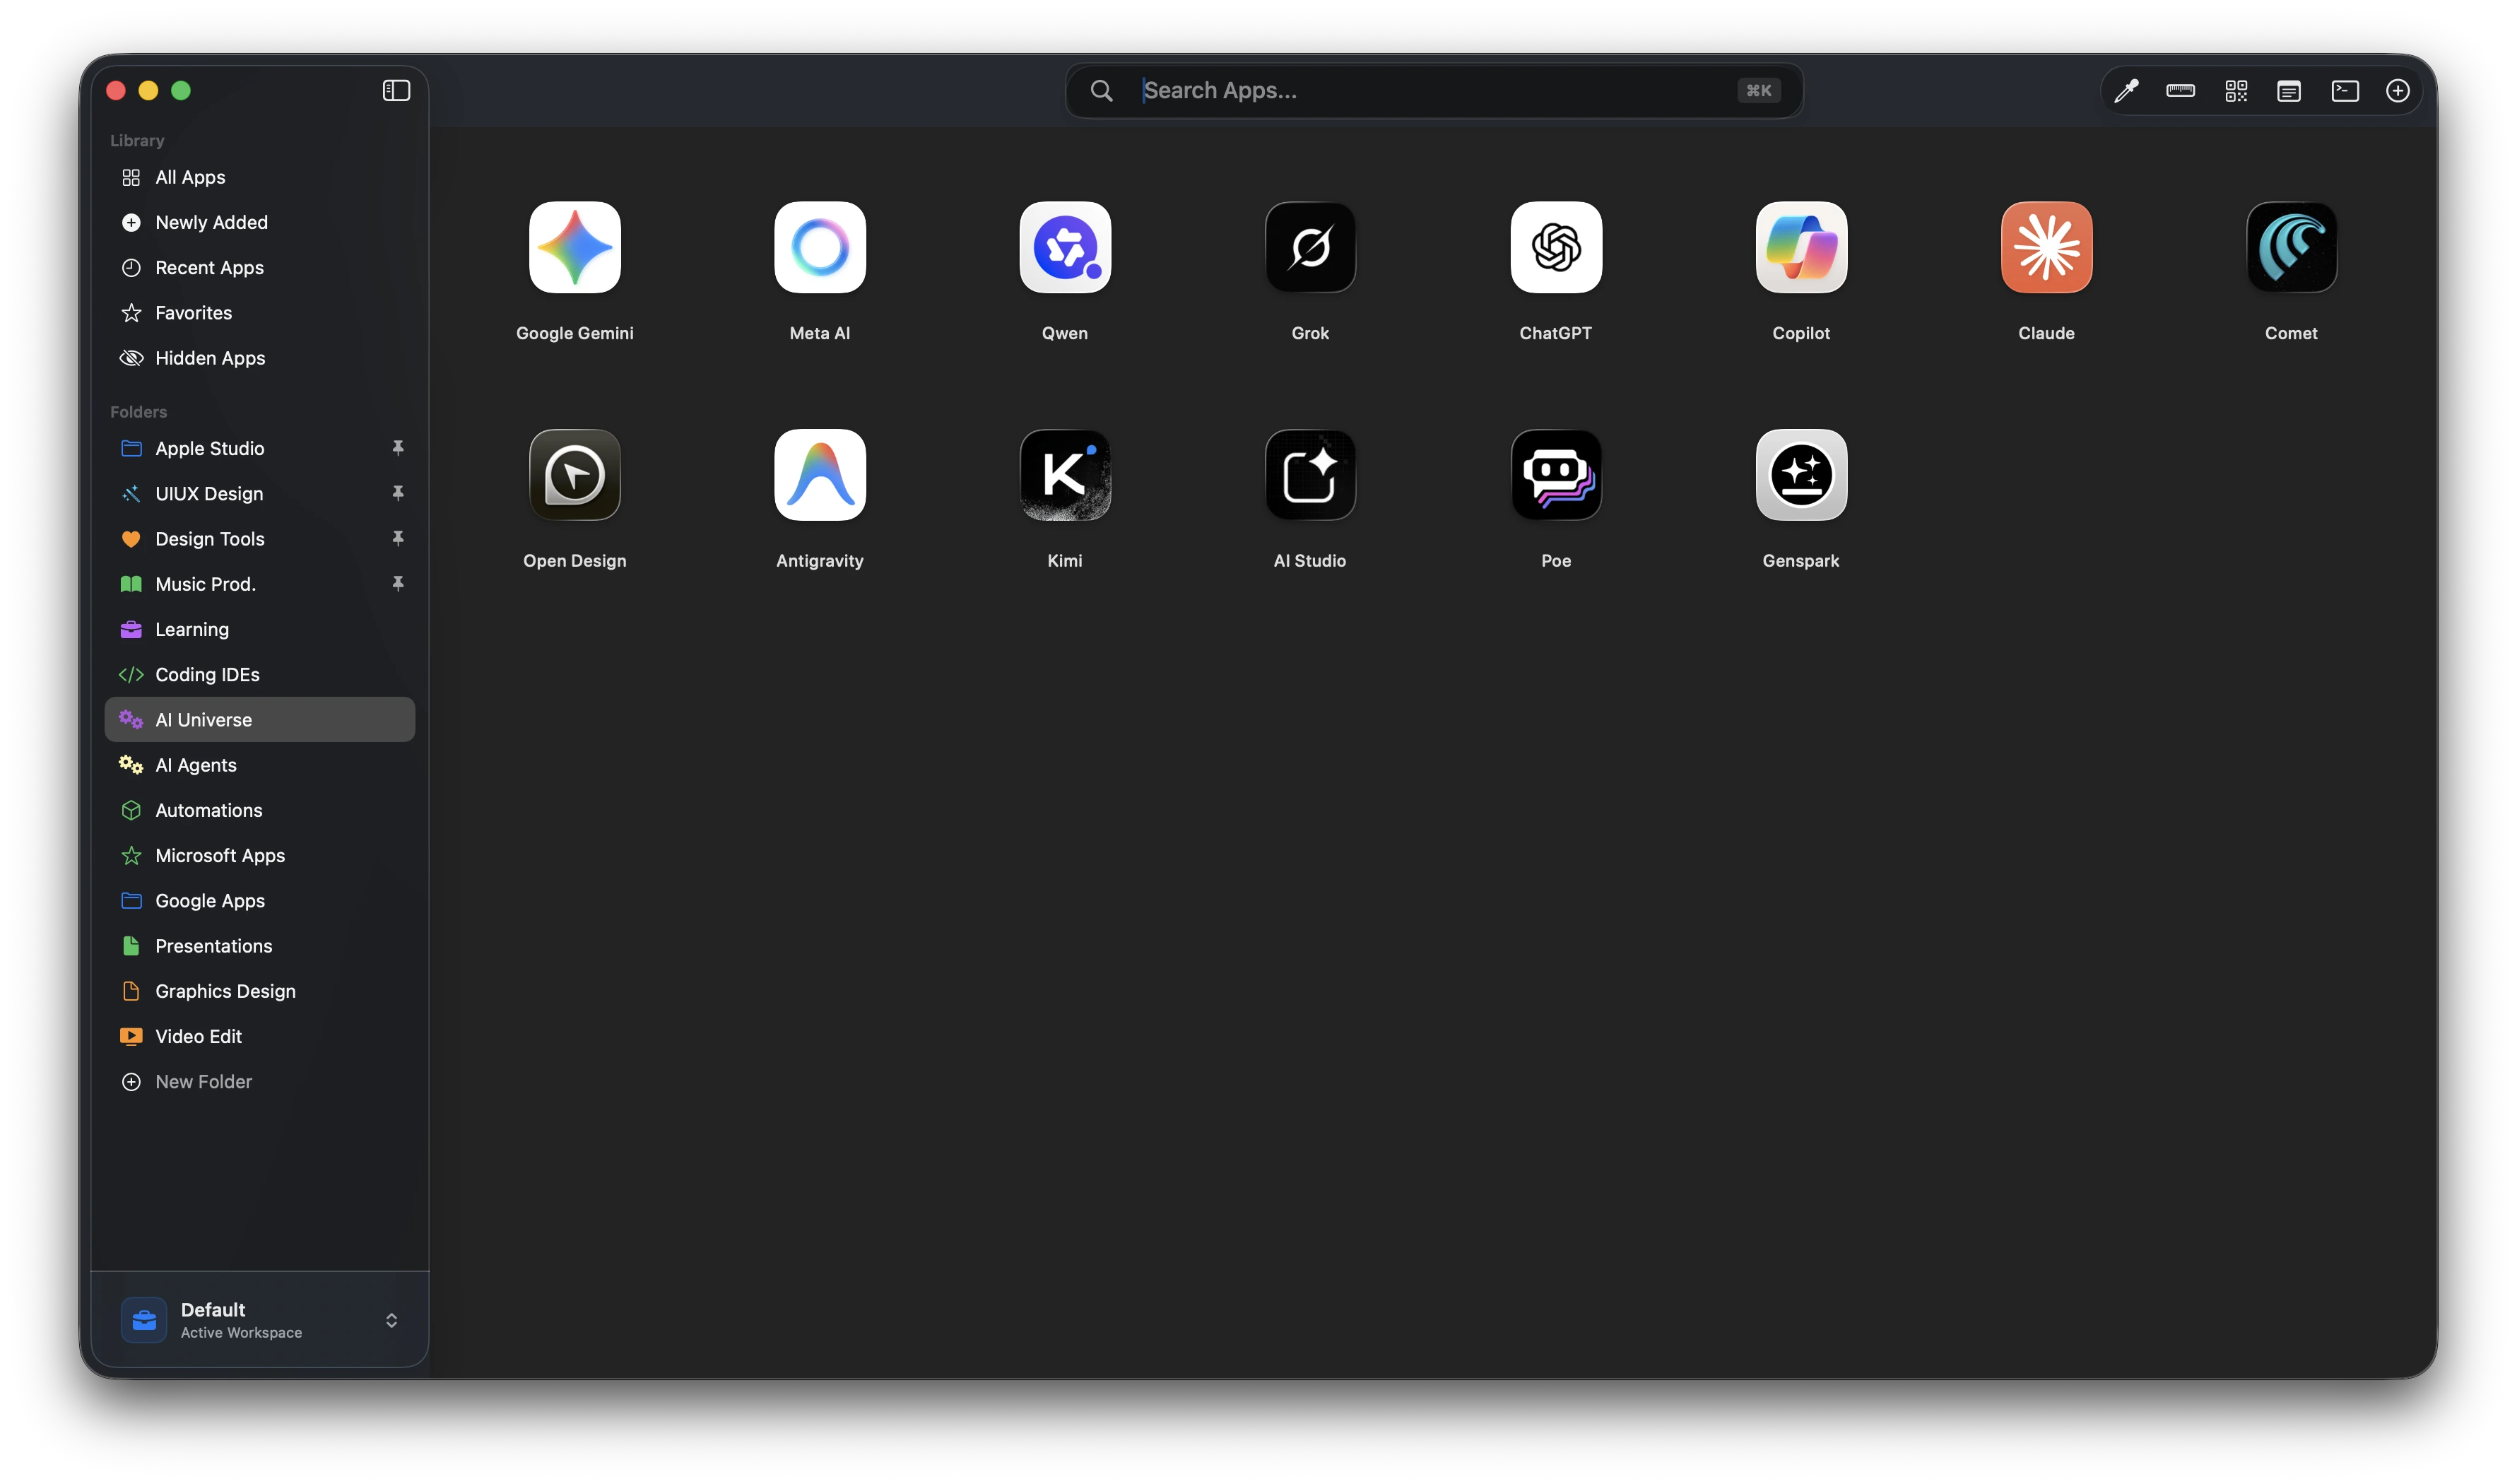Select the Coding IDEs folder
2517x1484 pixels.
coord(260,674)
